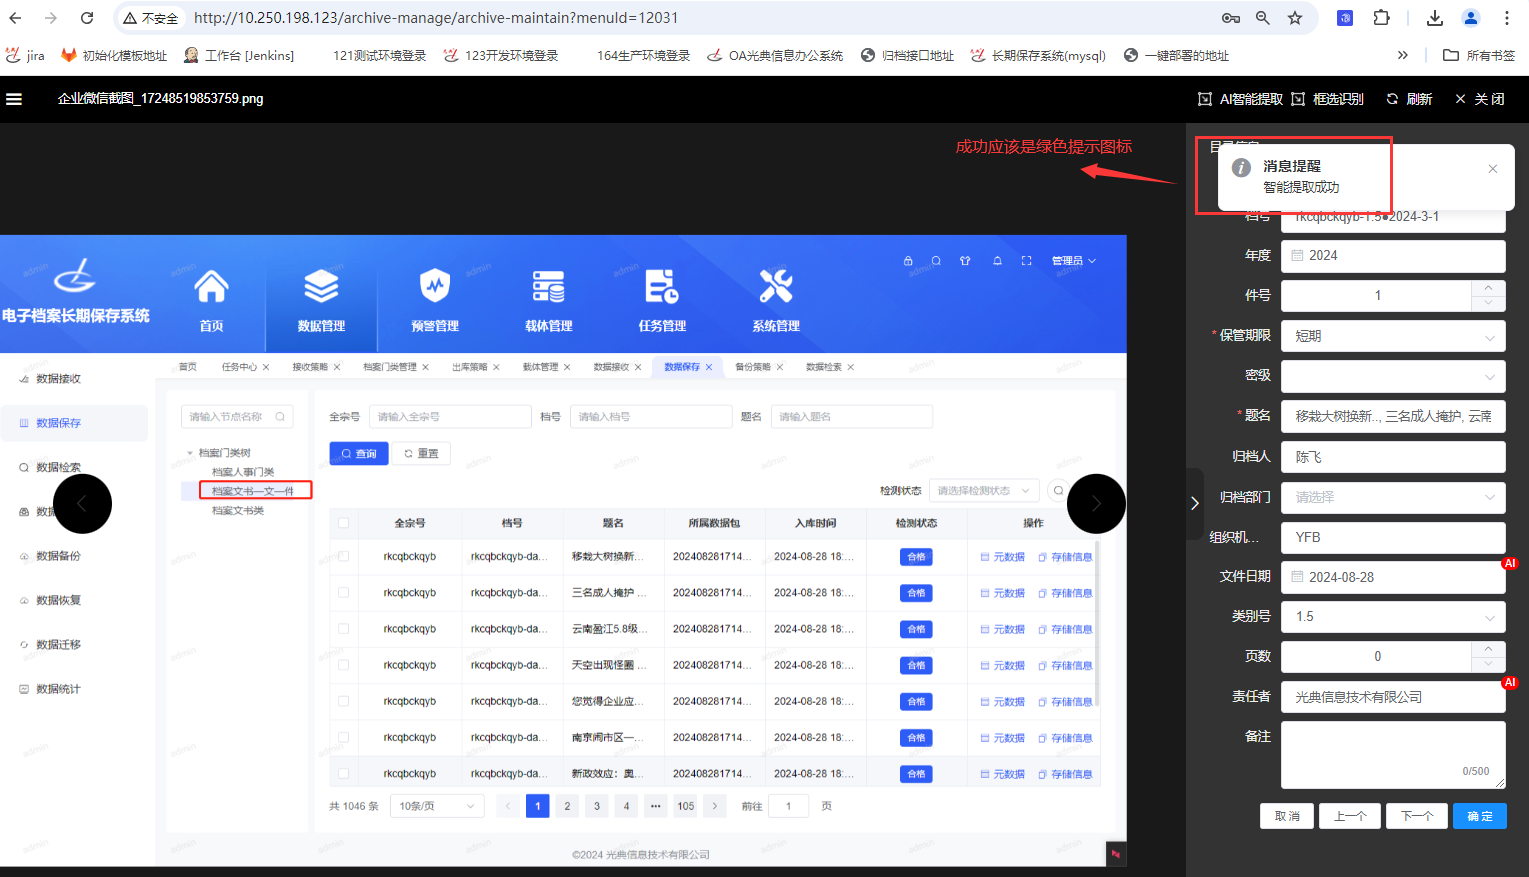Screen dimensions: 1529x877
Task: Bookmark this page with the star icon
Action: 1295,18
